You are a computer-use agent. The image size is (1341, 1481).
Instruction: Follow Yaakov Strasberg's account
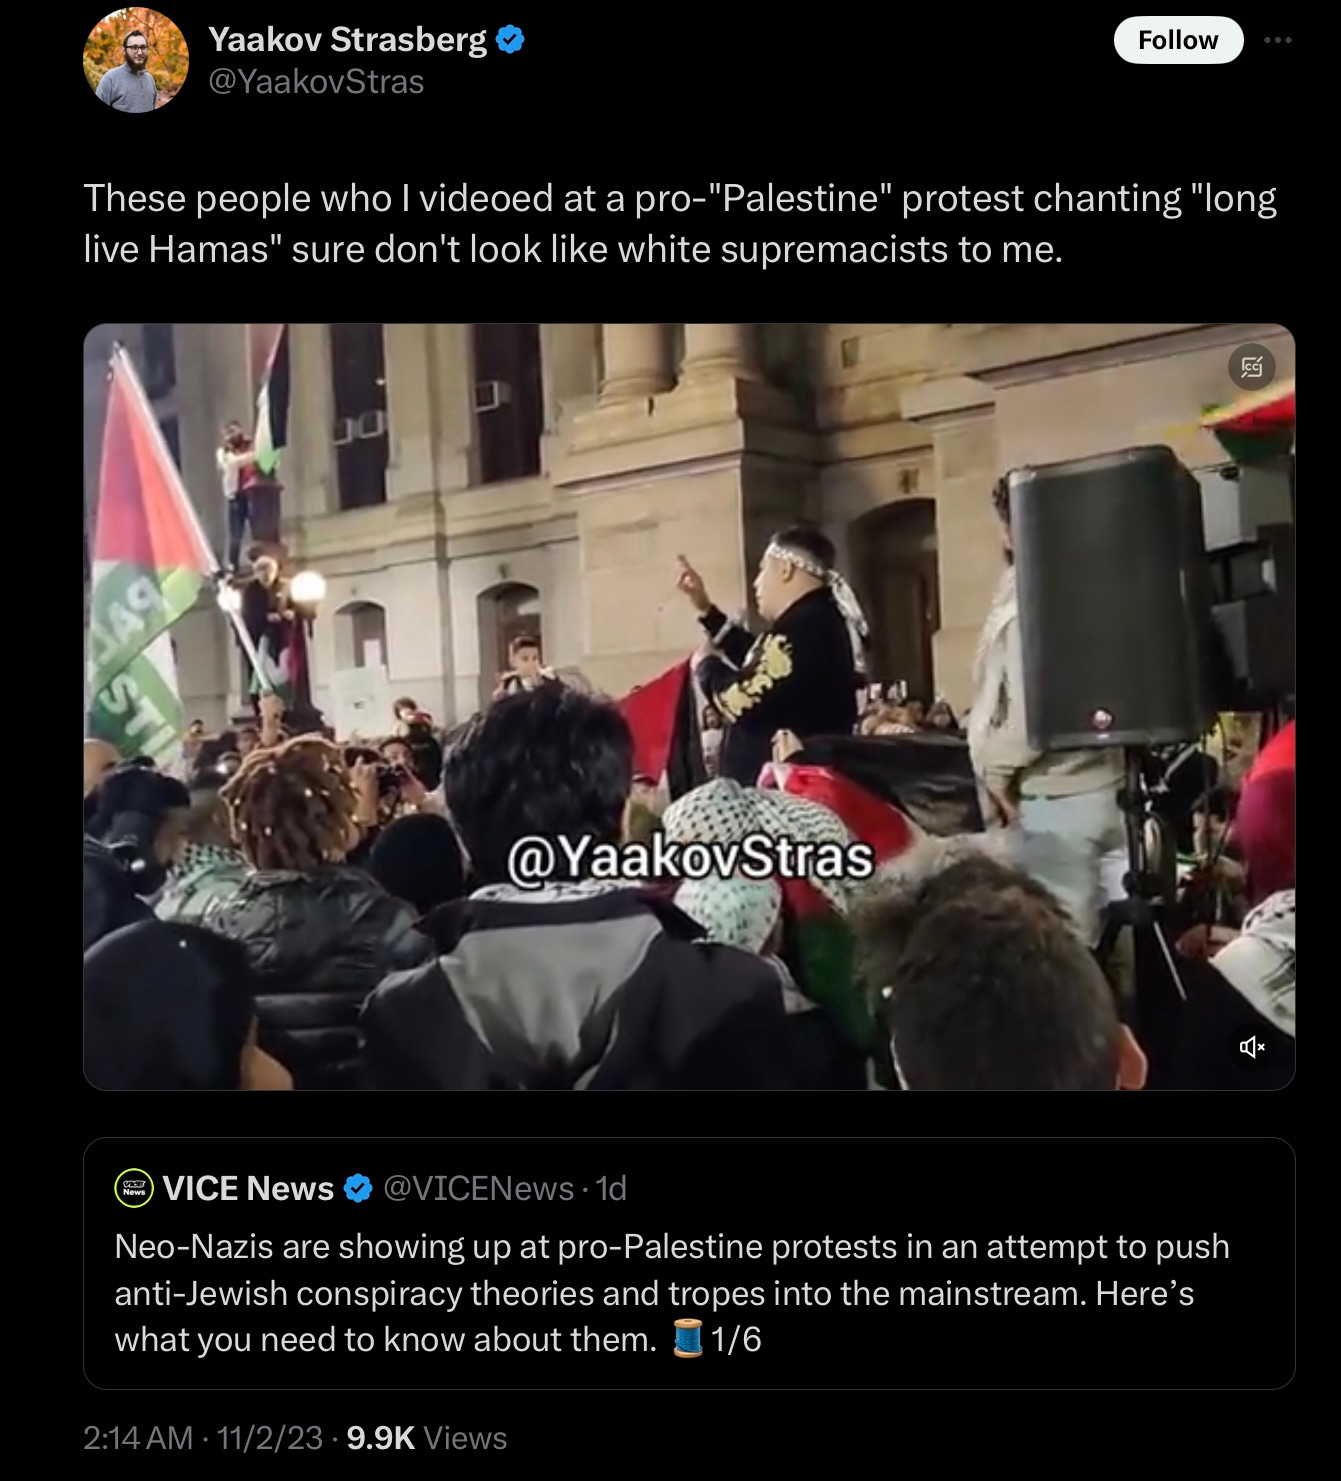tap(1178, 40)
